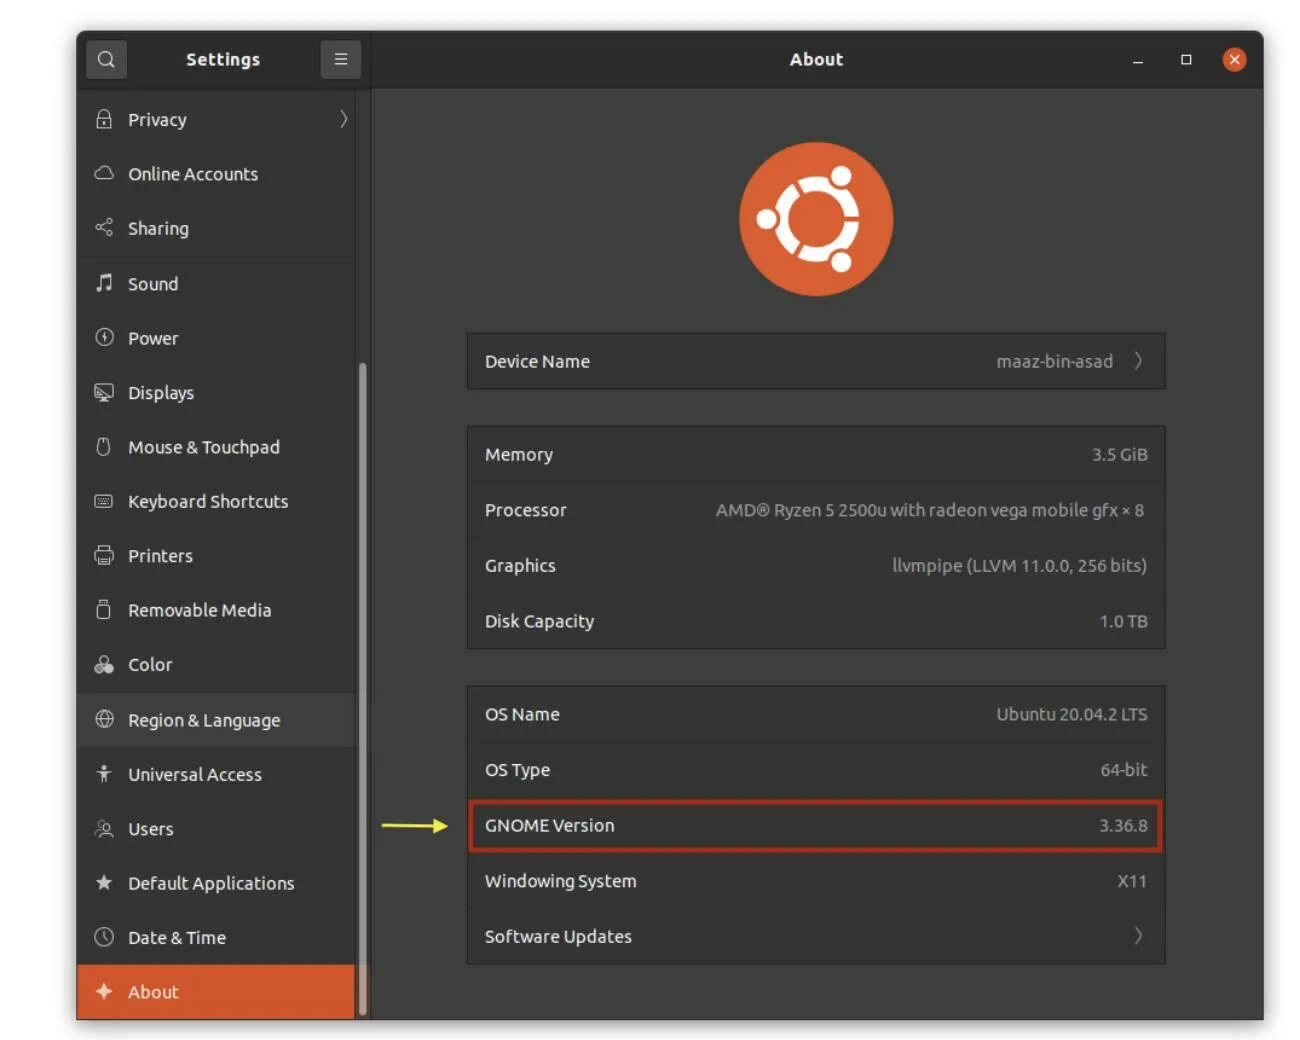This screenshot has width=1300, height=1040.
Task: Click the Date & Time clock icon
Action: tap(104, 937)
